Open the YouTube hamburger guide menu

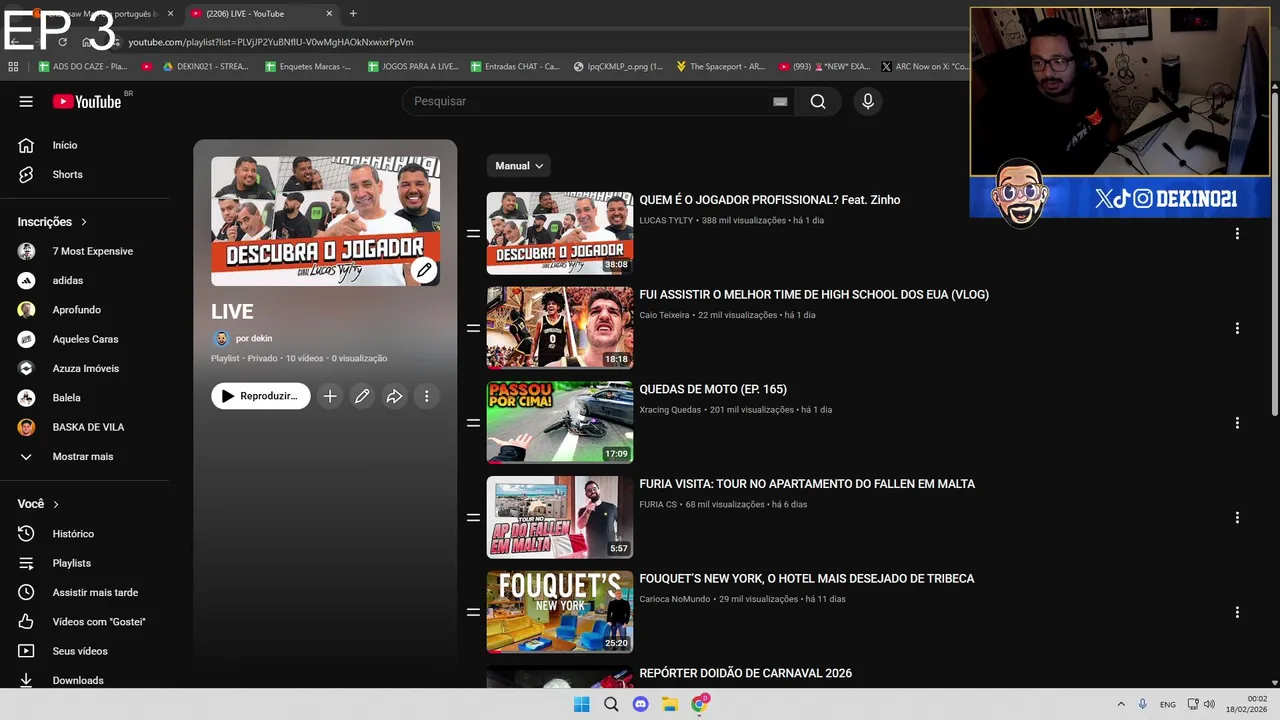click(26, 101)
